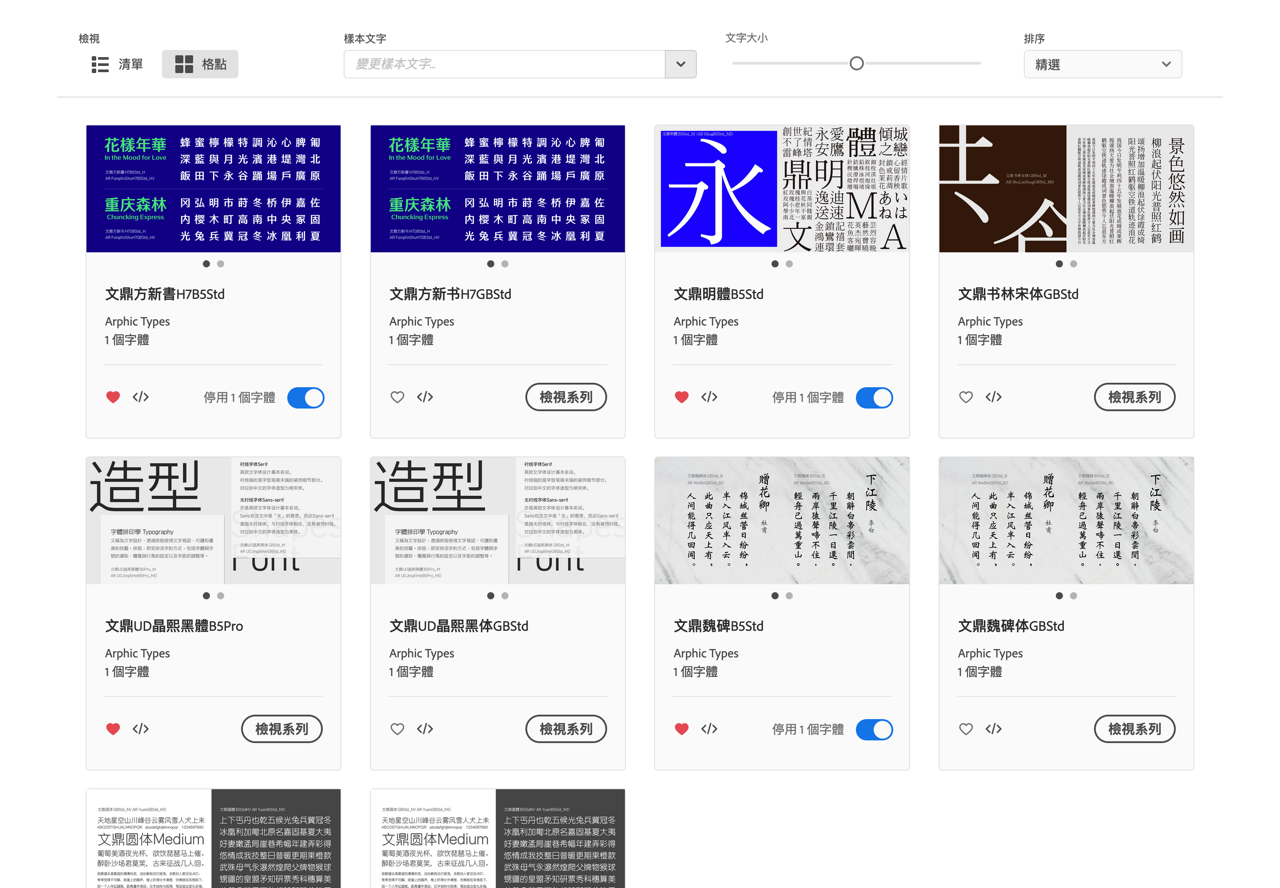
Task: Favorite 文鼎魏碑体GBStd heart icon
Action: (965, 729)
